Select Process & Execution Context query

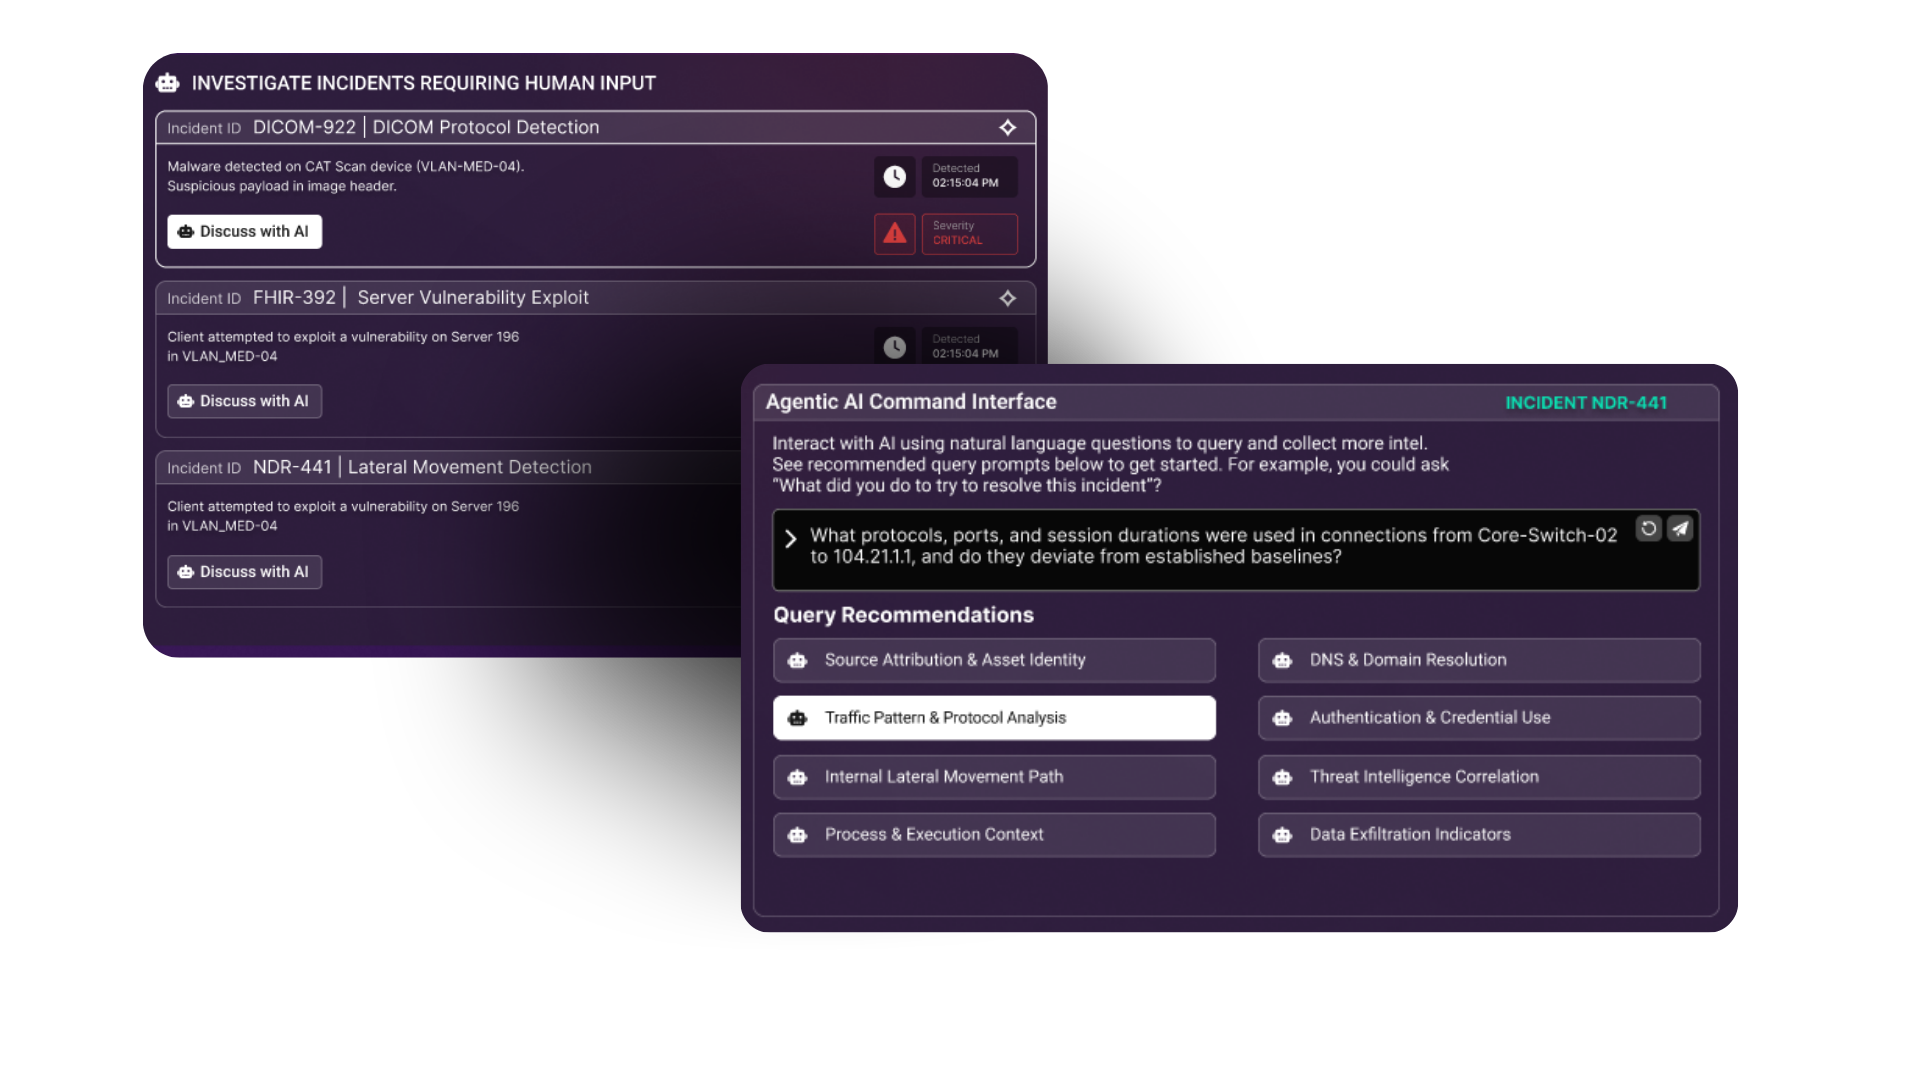[x=994, y=835]
